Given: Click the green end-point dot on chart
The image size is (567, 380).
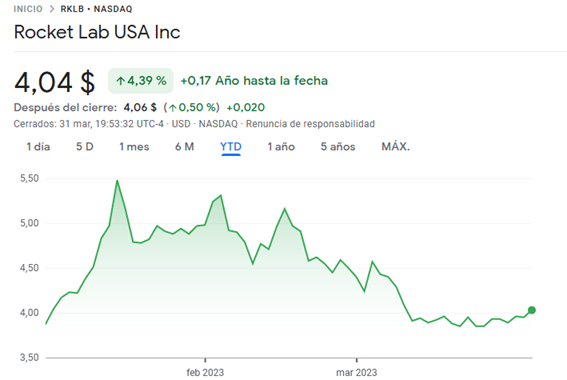Looking at the screenshot, I should coord(532,310).
